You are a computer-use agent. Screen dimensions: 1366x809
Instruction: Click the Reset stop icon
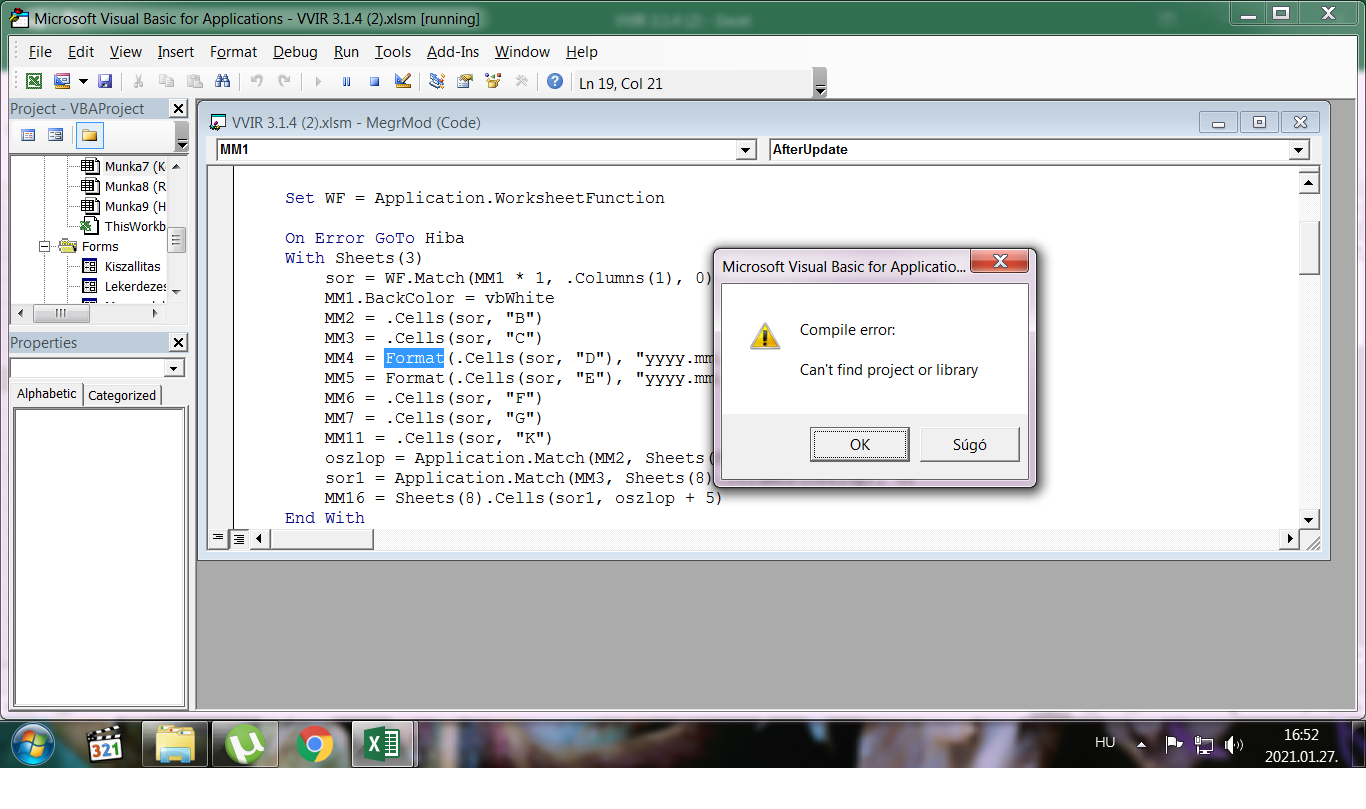(374, 82)
